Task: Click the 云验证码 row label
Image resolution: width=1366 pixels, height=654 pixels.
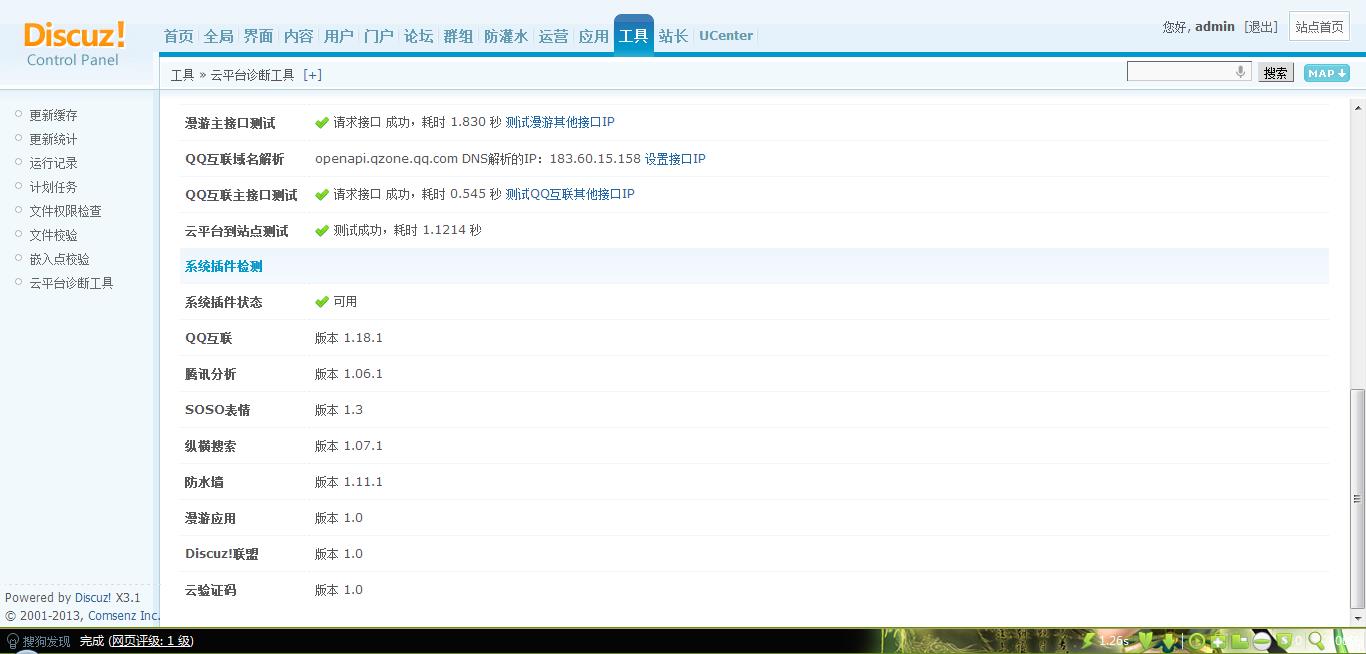Action: [x=210, y=590]
